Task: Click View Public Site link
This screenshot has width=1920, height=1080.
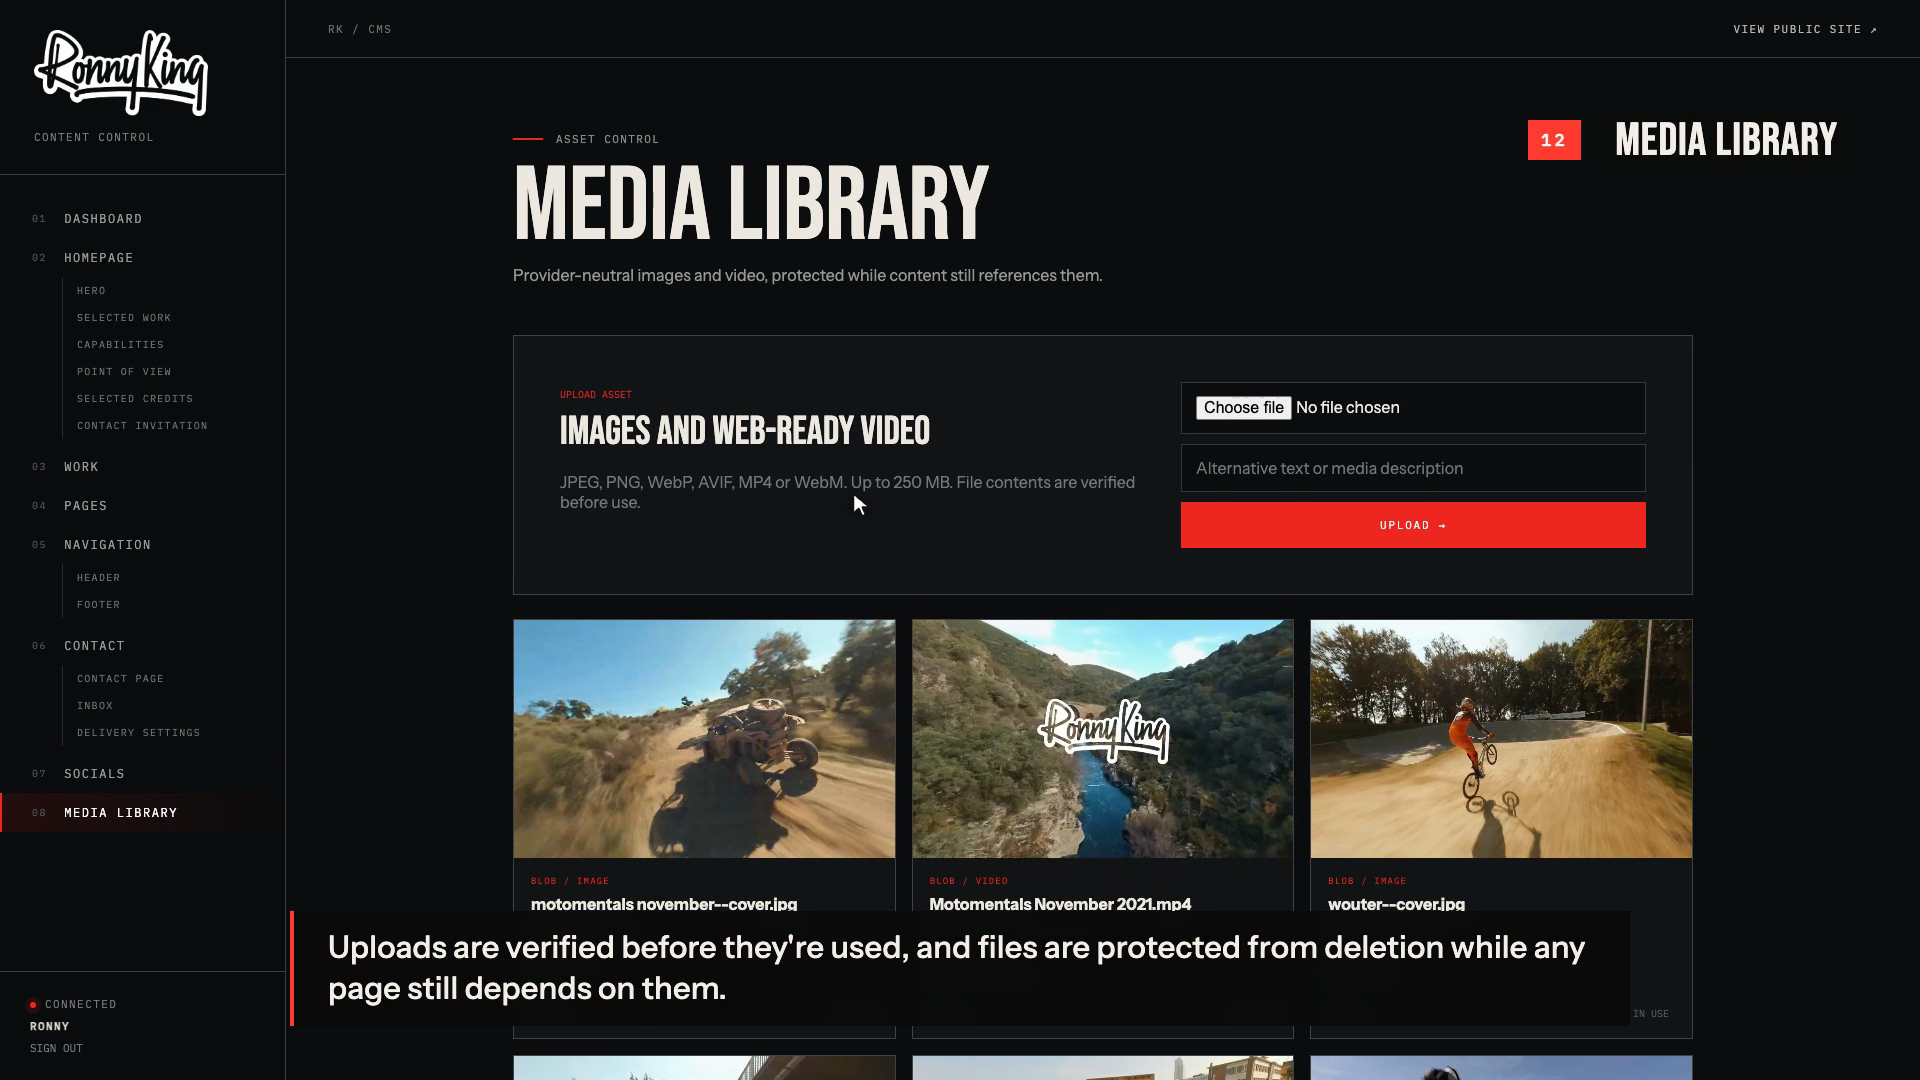Action: pyautogui.click(x=1805, y=30)
